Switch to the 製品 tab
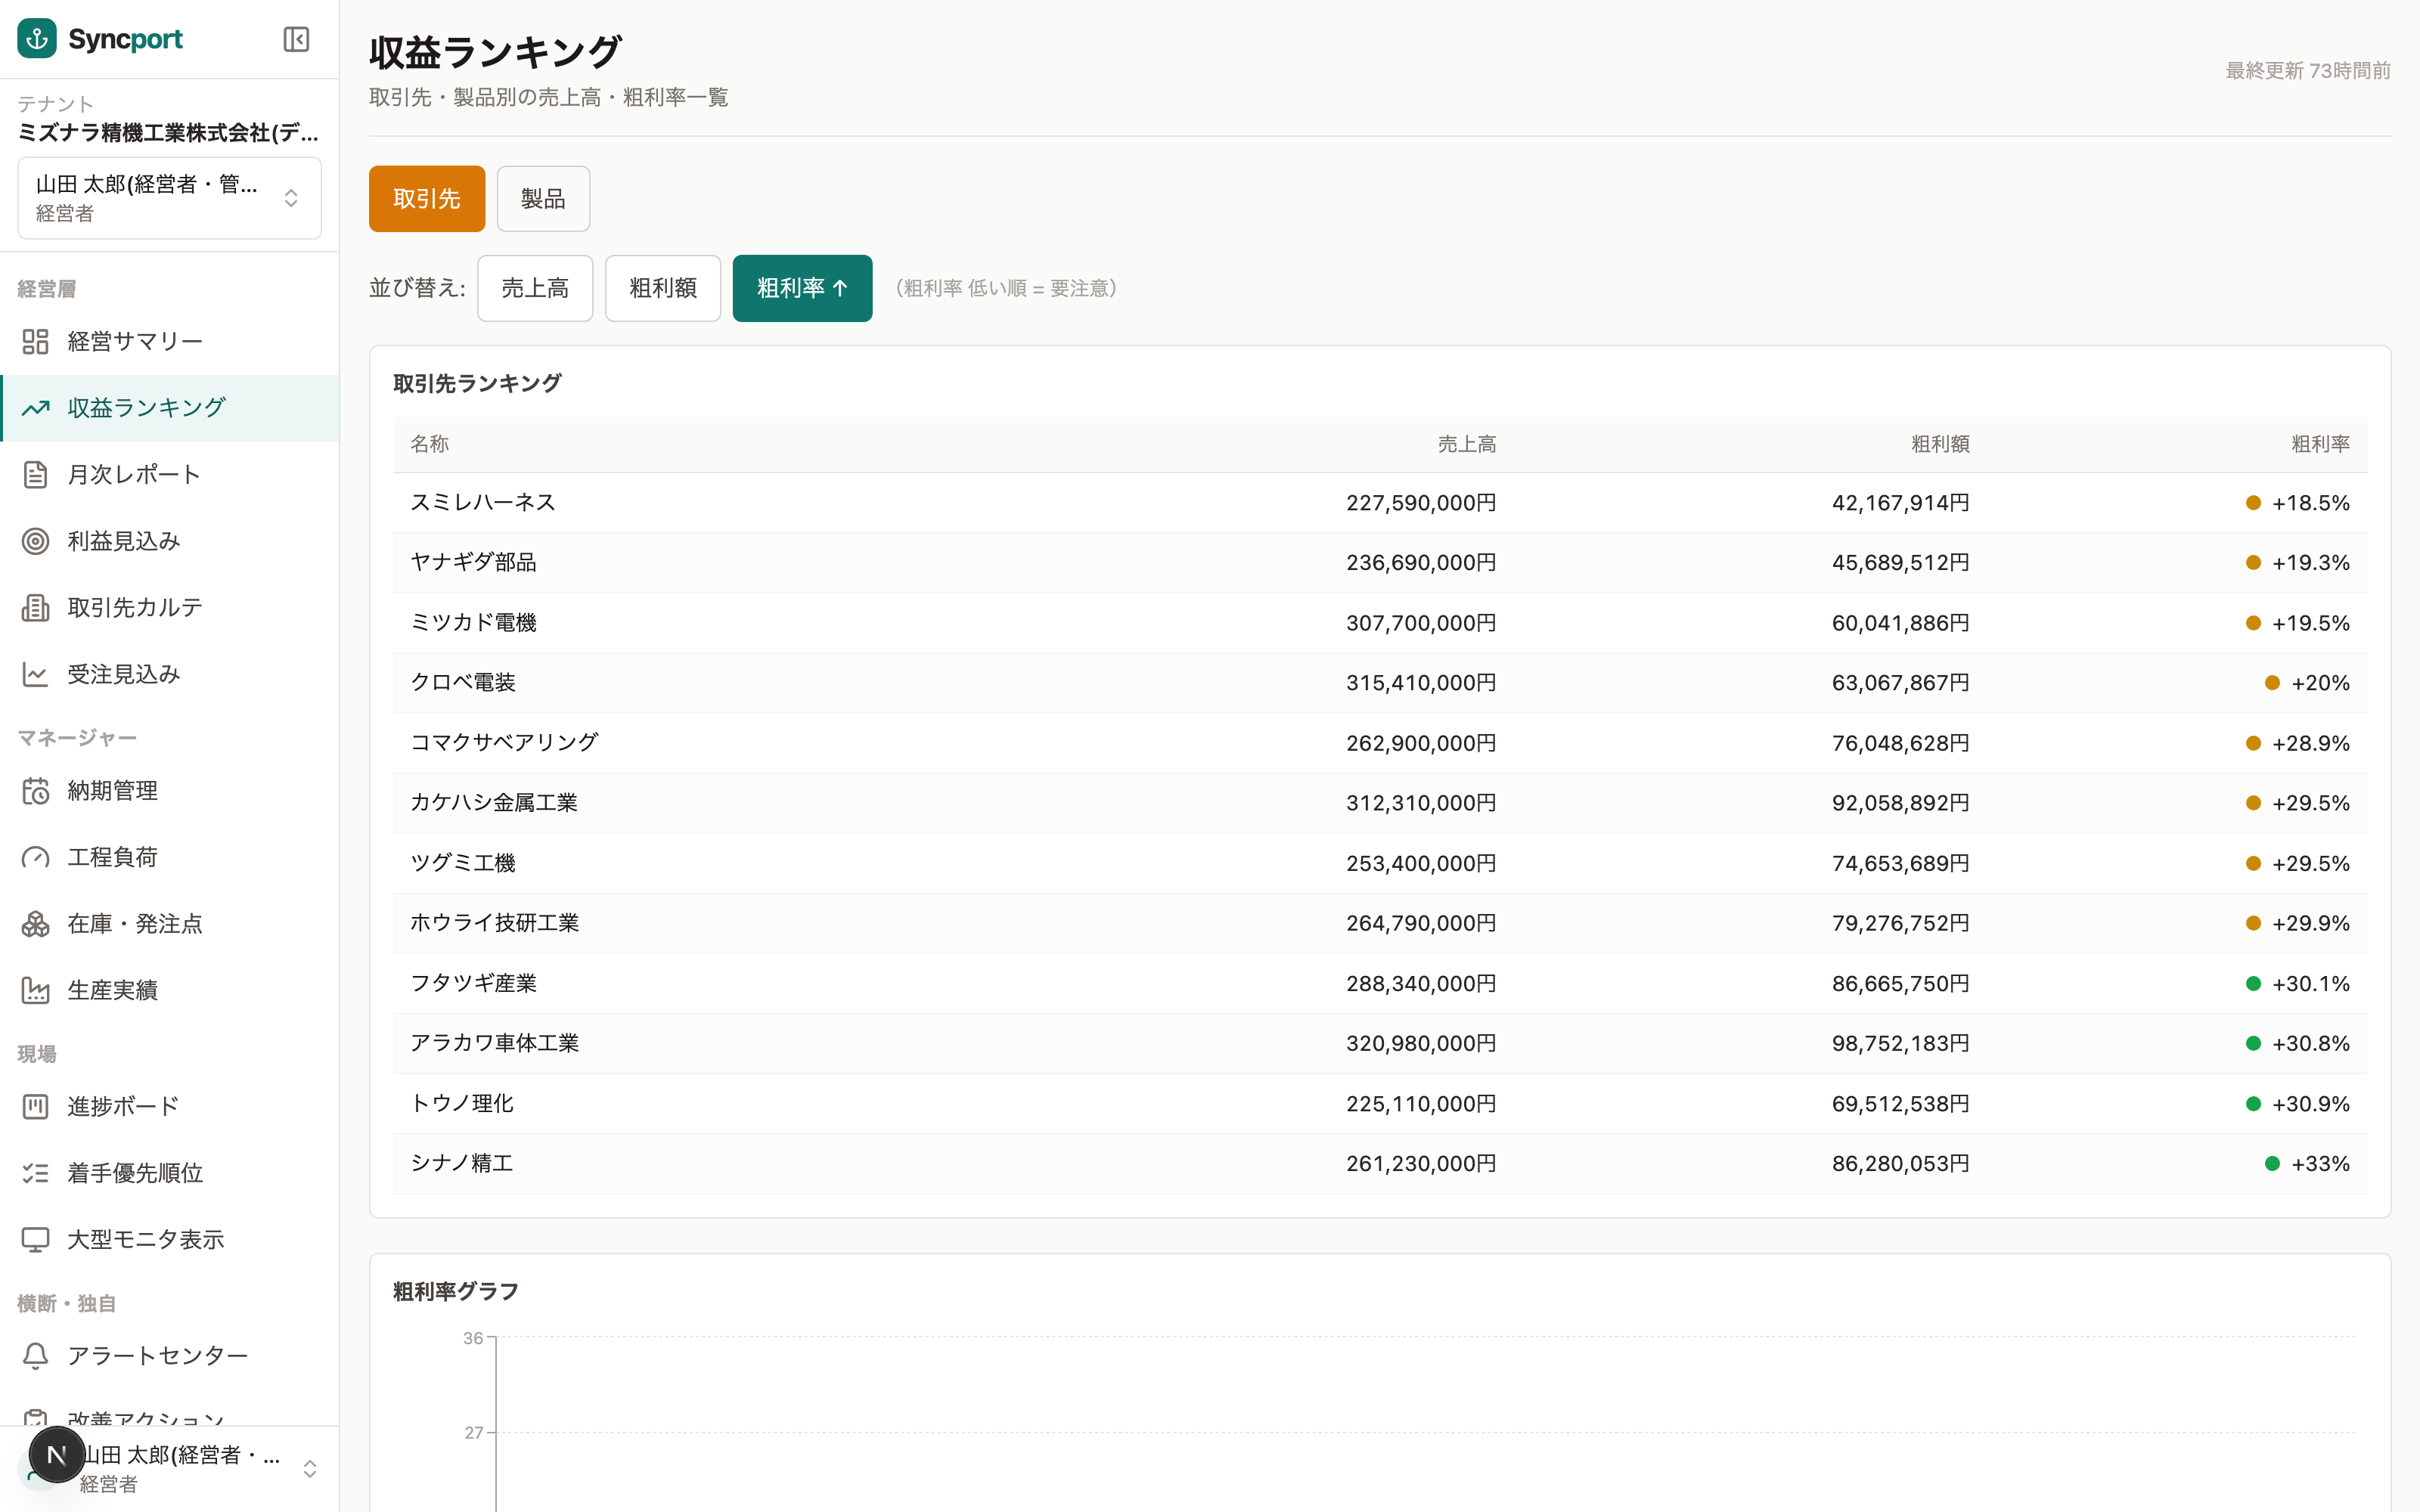This screenshot has width=2420, height=1512. [543, 199]
